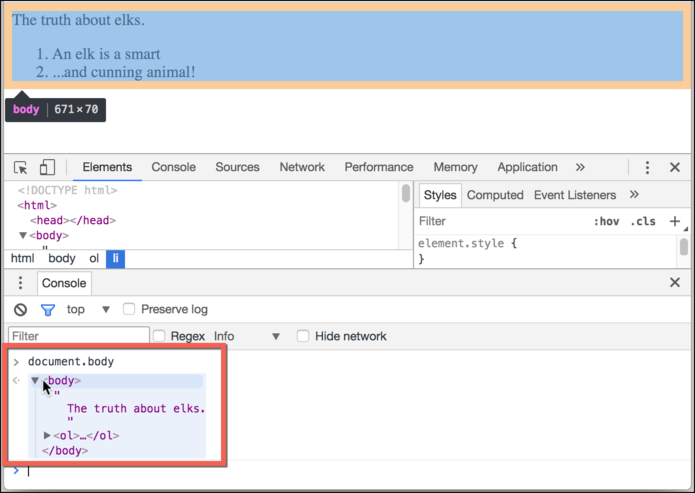Close the console drawer with X

point(675,284)
